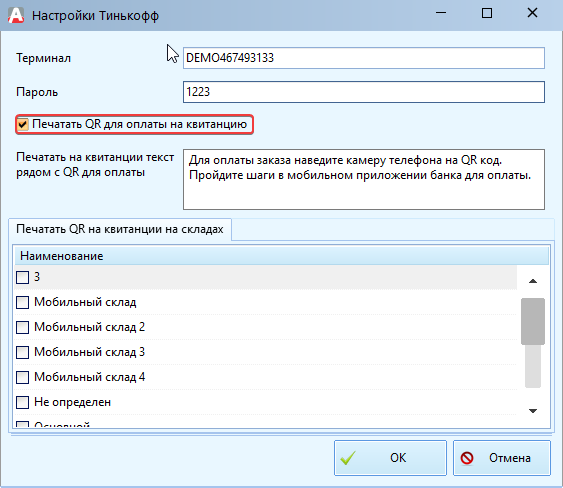Open Печатать QR на квитанции на складах tab
The width and height of the screenshot is (563, 488).
point(120,229)
